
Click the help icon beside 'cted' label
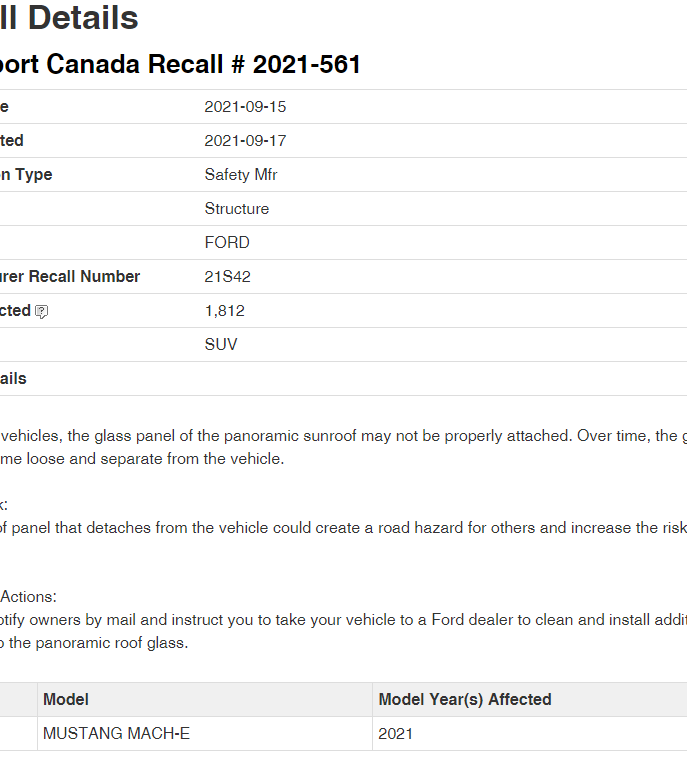coord(42,312)
